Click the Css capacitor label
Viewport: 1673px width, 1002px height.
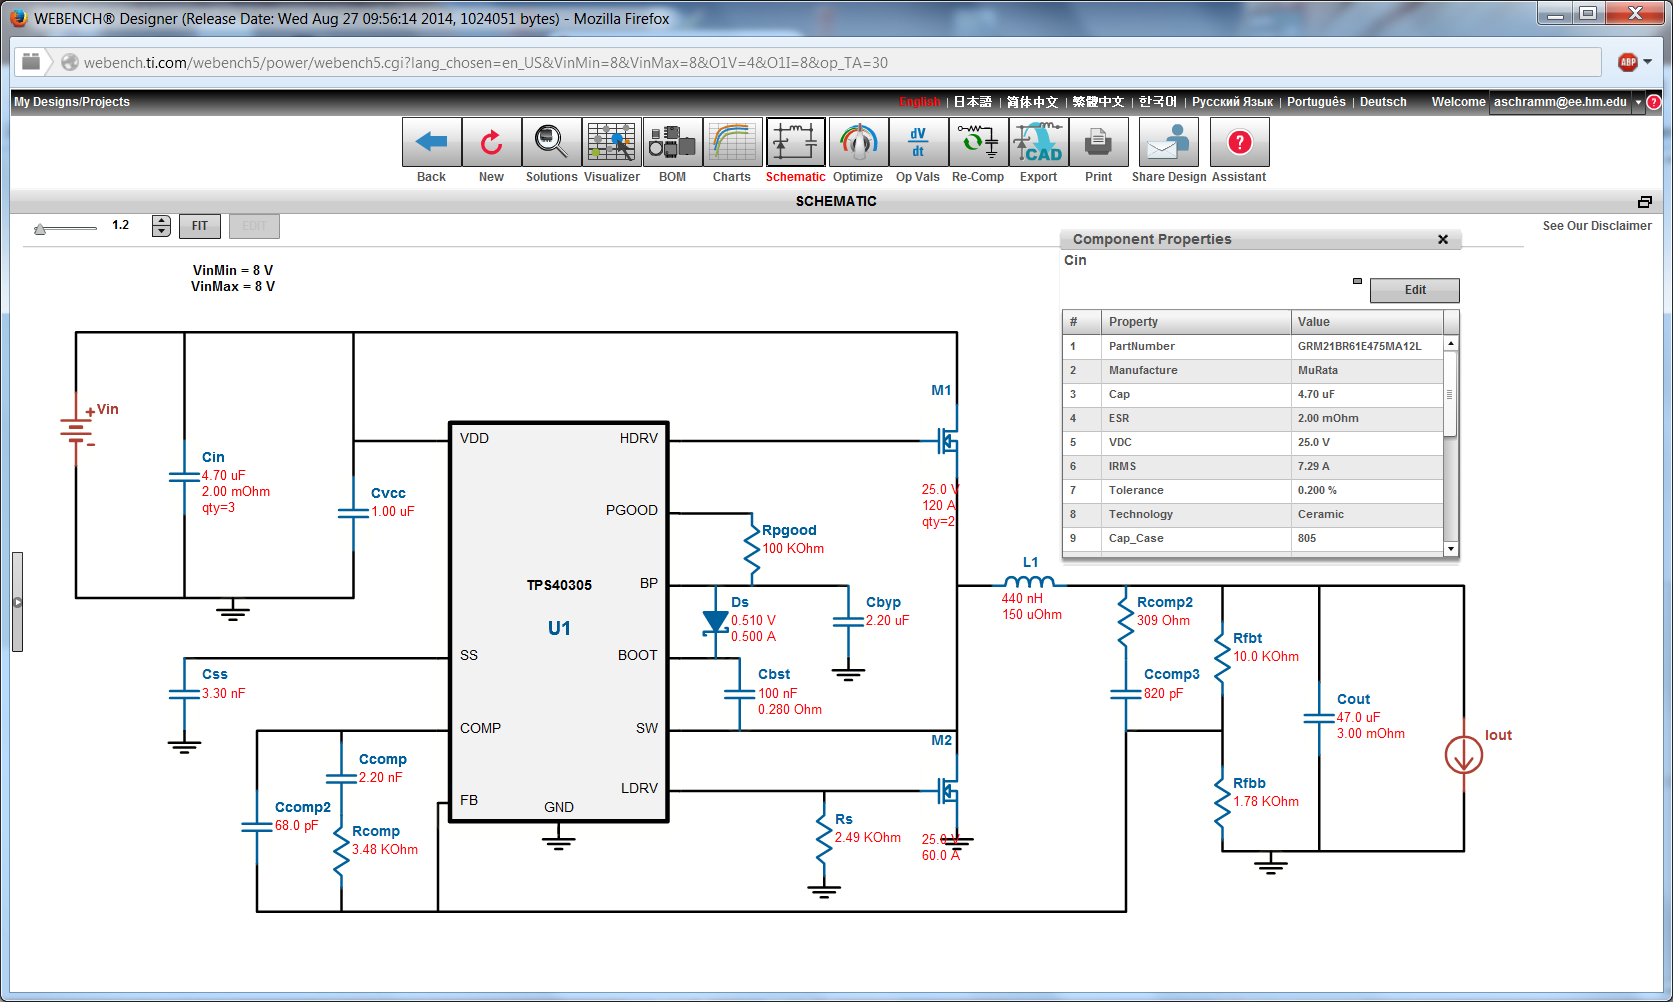(215, 674)
